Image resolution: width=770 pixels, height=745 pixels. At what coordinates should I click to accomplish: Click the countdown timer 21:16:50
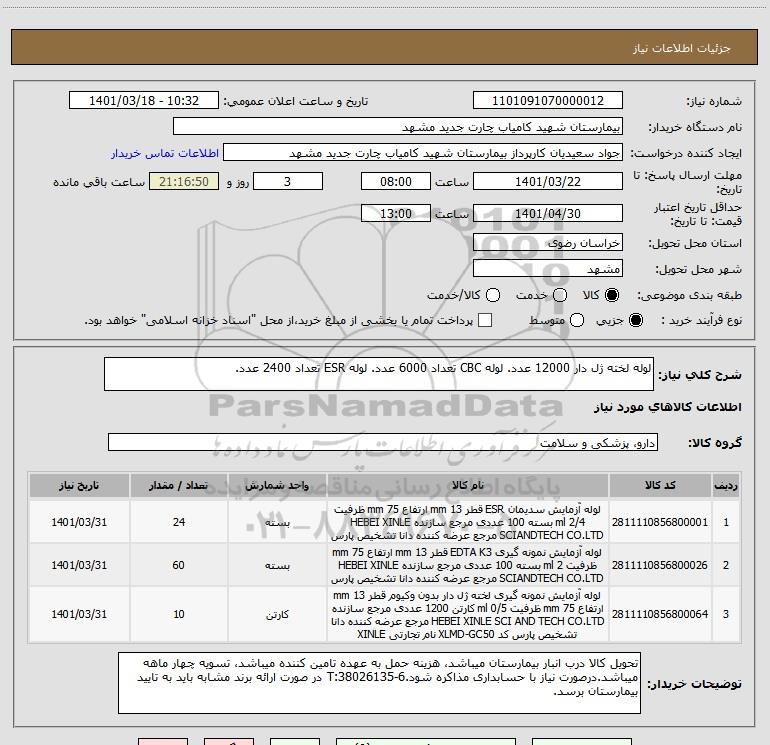tap(184, 181)
